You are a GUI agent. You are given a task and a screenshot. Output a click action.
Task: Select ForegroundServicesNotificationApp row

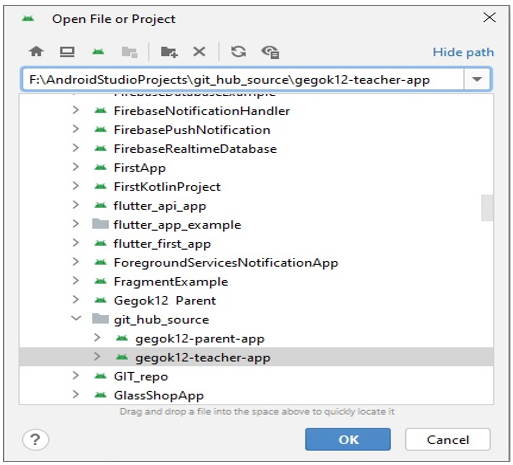256,263
